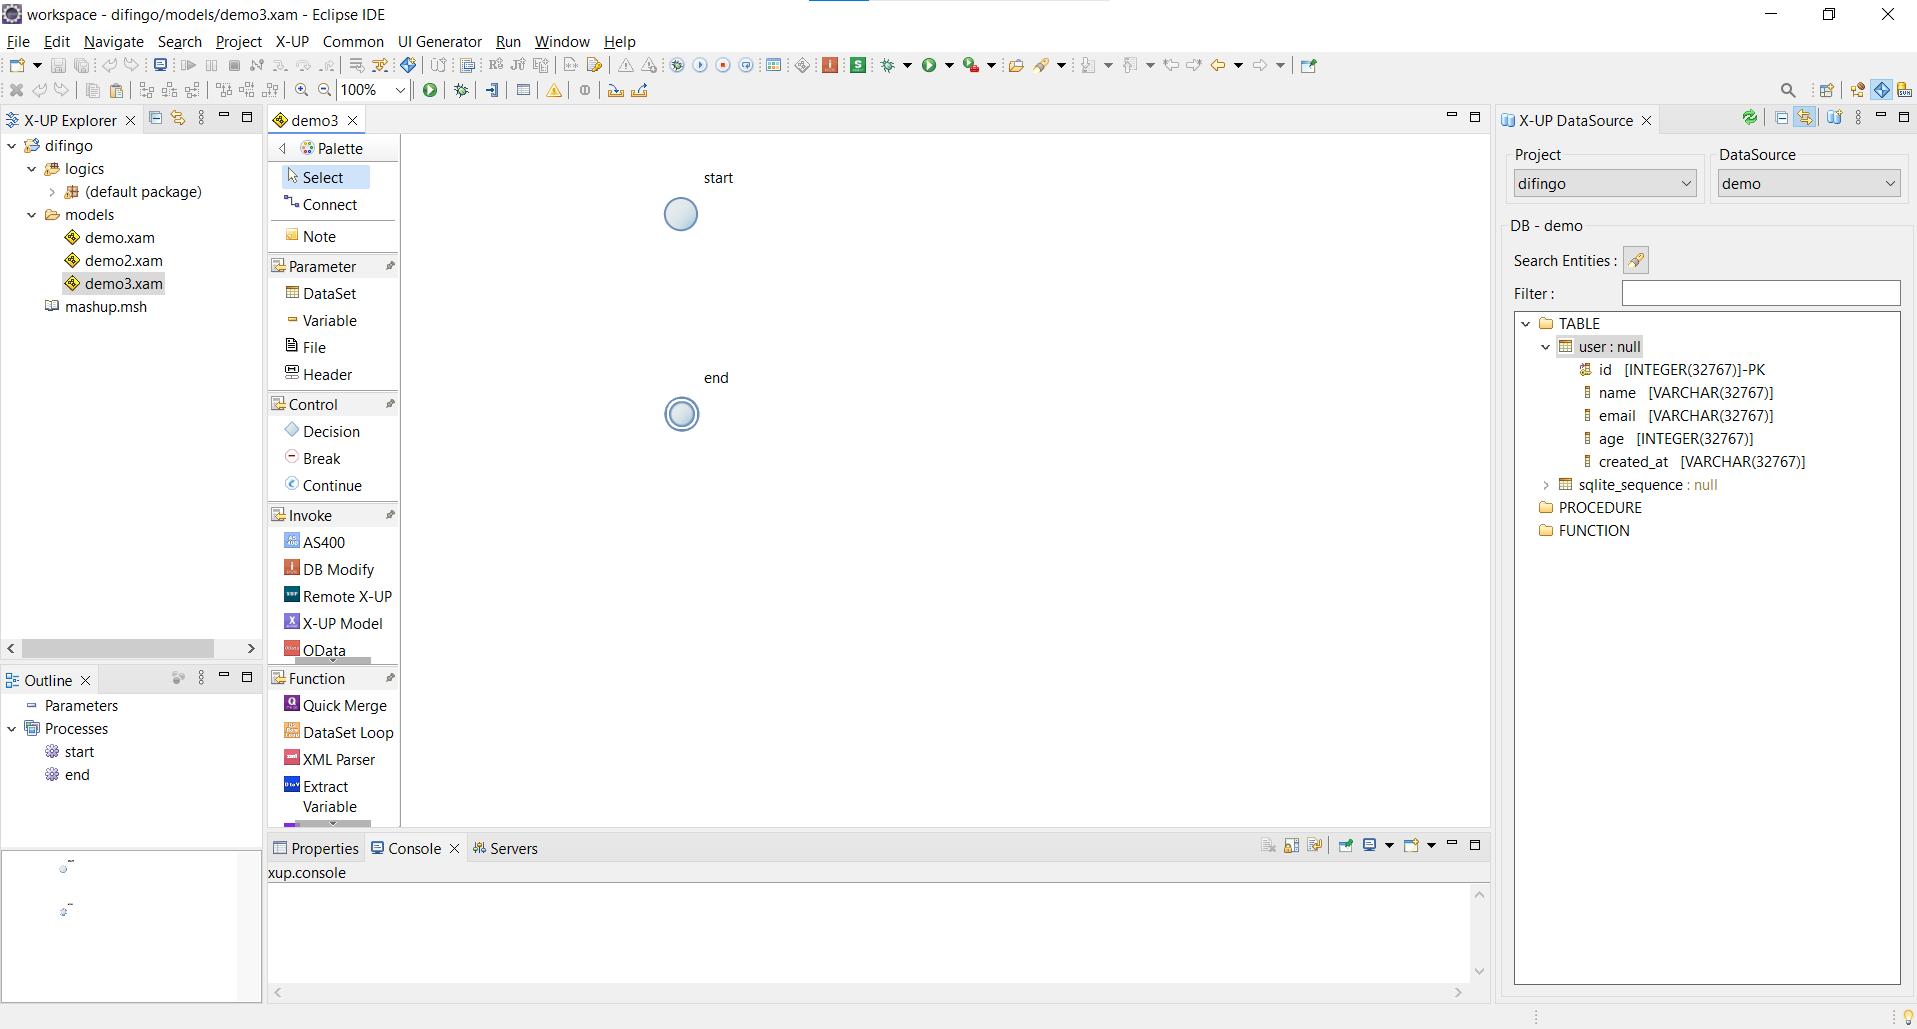The image size is (1917, 1029).
Task: Pin the Invoke palette drawer open
Action: [390, 515]
